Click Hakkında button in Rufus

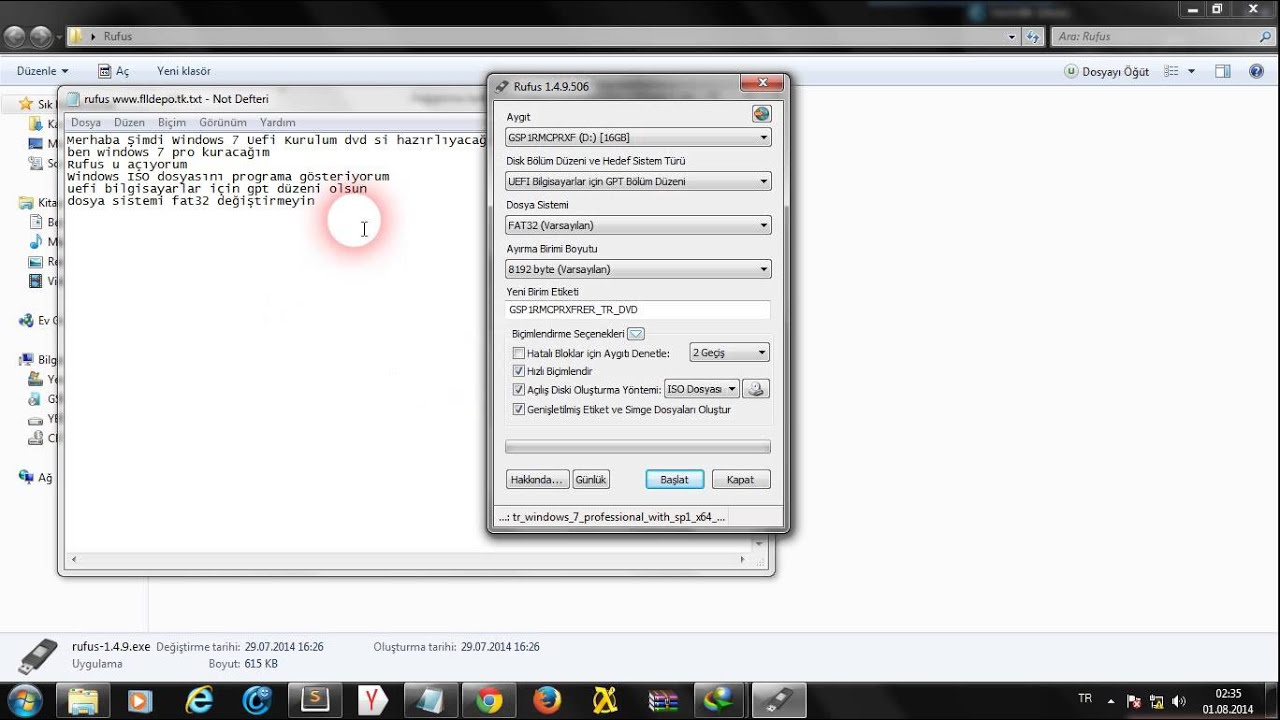[x=537, y=480]
